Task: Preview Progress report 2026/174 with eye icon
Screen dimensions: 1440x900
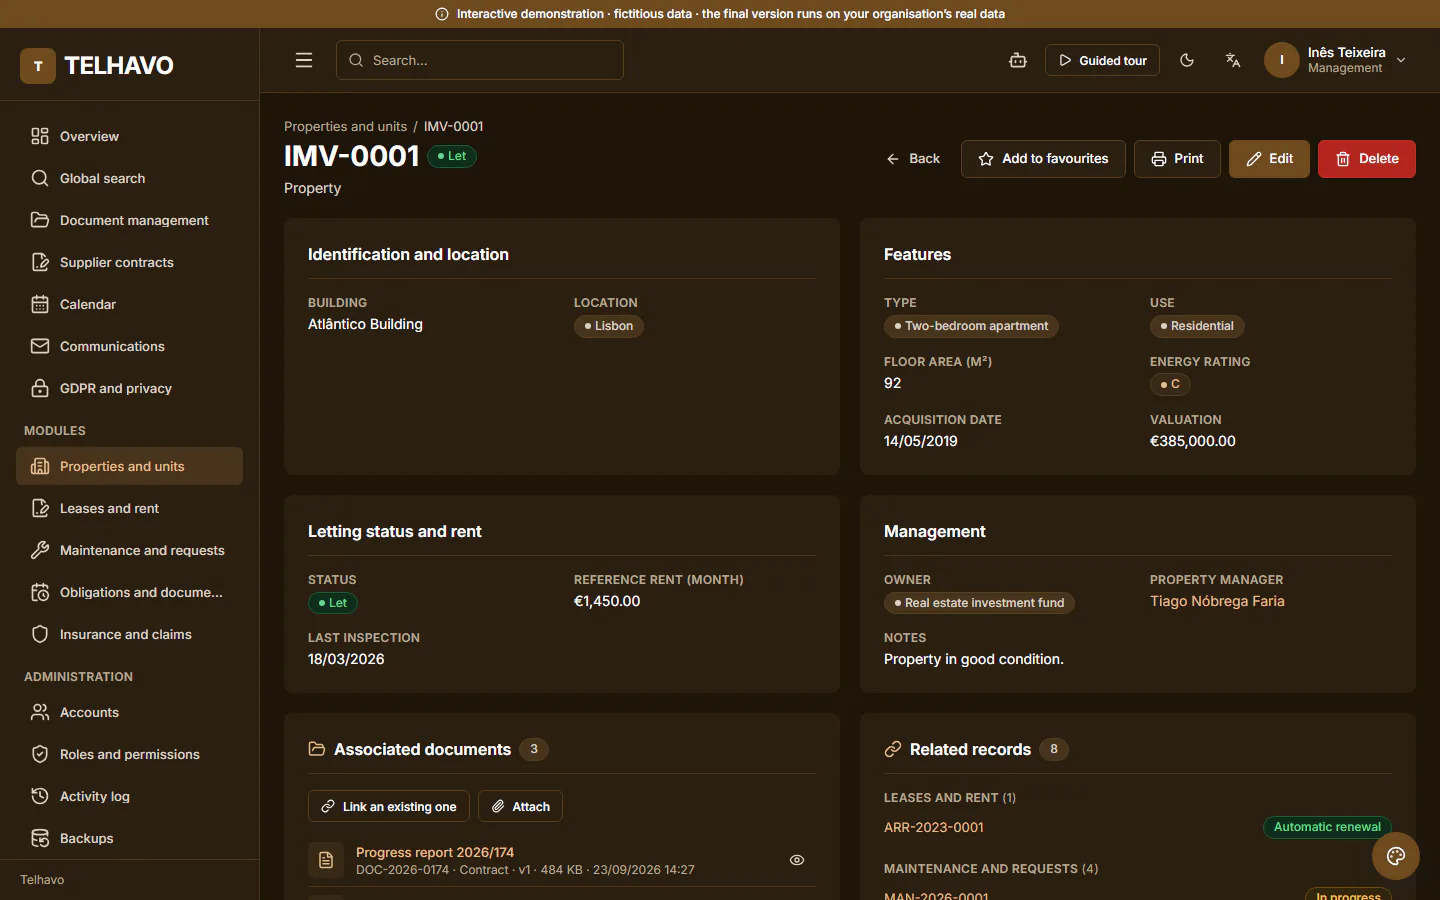Action: coord(797,860)
